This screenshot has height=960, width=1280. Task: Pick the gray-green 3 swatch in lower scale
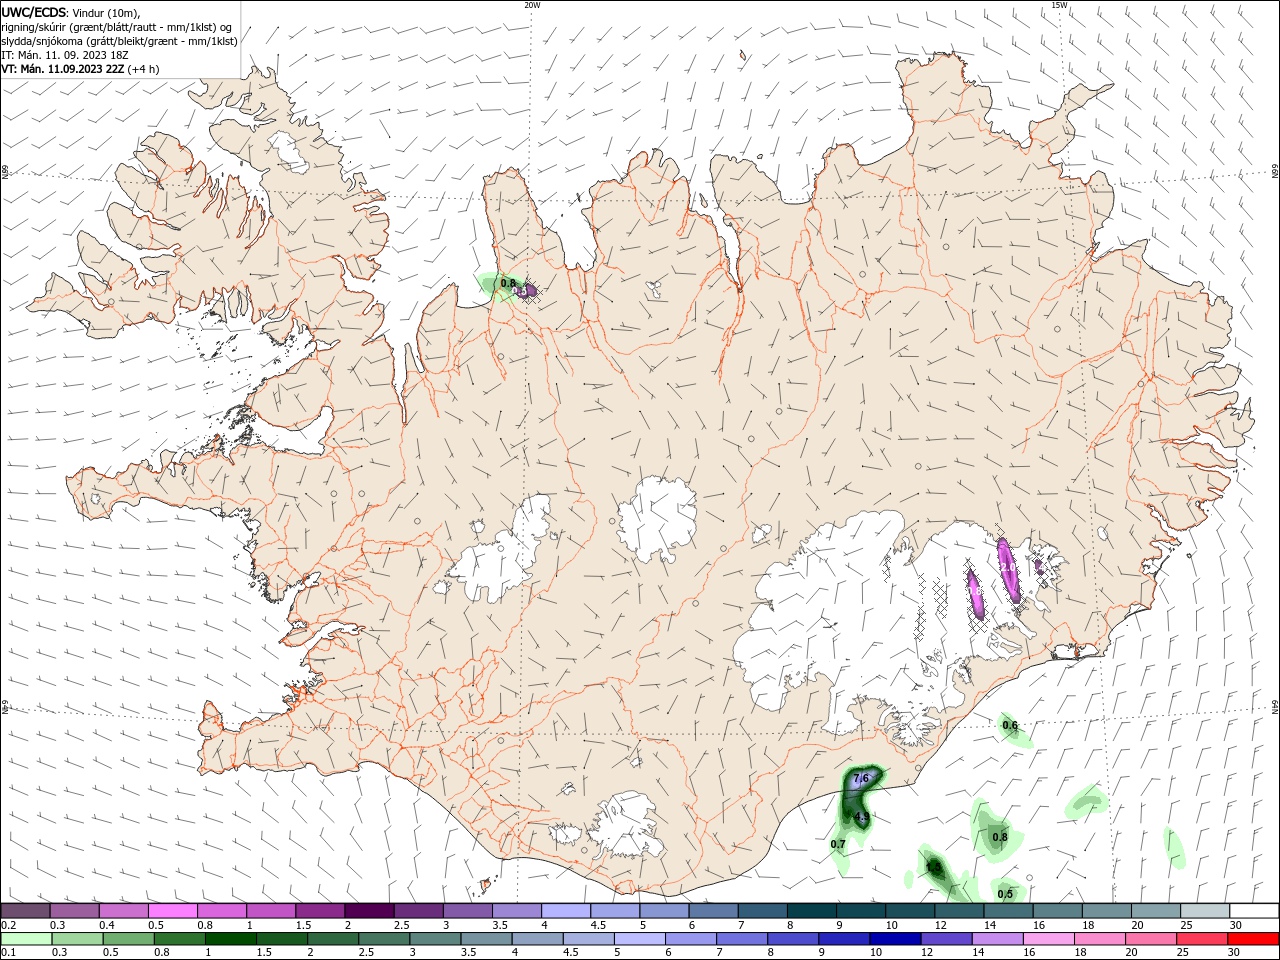pos(434,939)
